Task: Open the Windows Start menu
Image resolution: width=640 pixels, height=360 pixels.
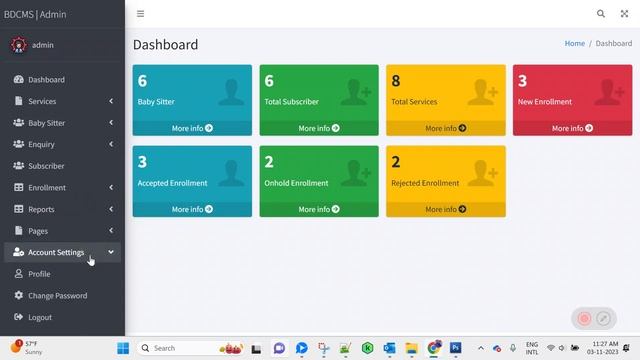Action: coord(123,348)
